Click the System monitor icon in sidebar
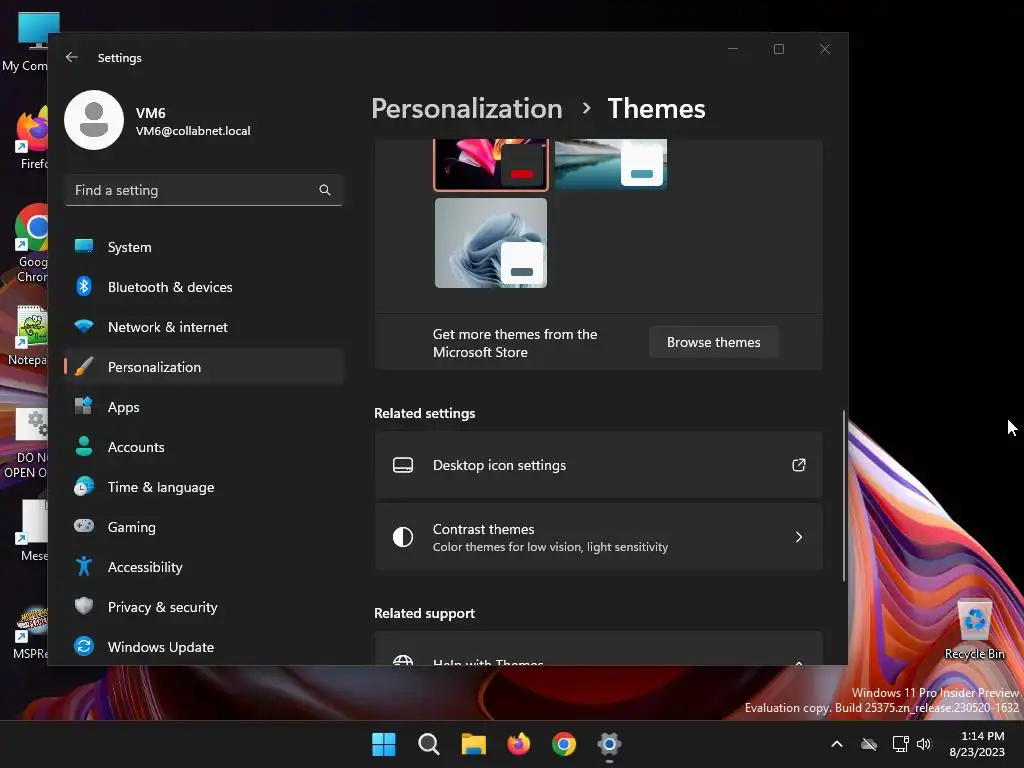Screen dimensions: 1024x768 tap(84, 247)
